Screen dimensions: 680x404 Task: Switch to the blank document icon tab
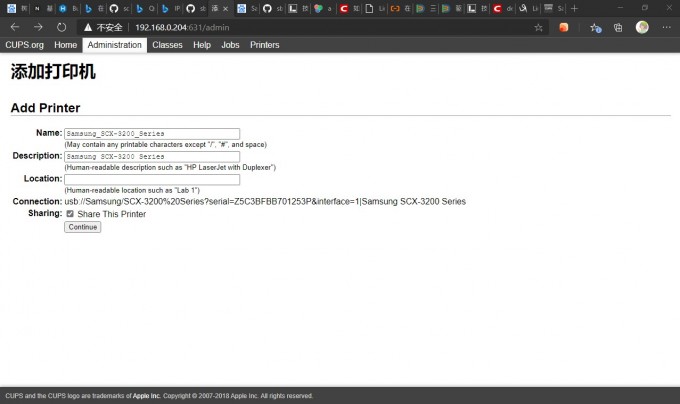pos(375,9)
